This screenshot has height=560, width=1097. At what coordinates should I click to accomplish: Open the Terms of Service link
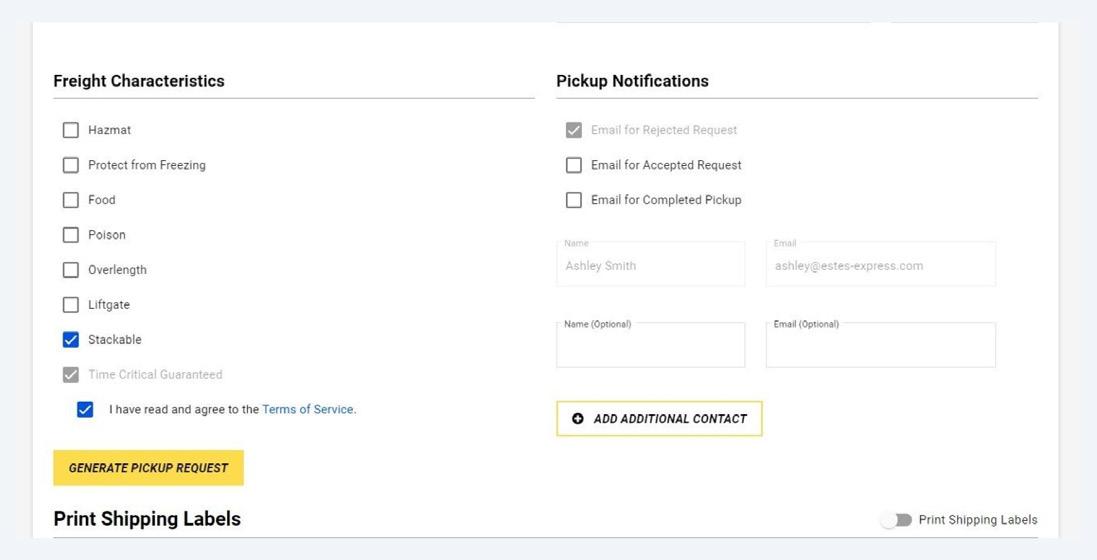tap(307, 409)
